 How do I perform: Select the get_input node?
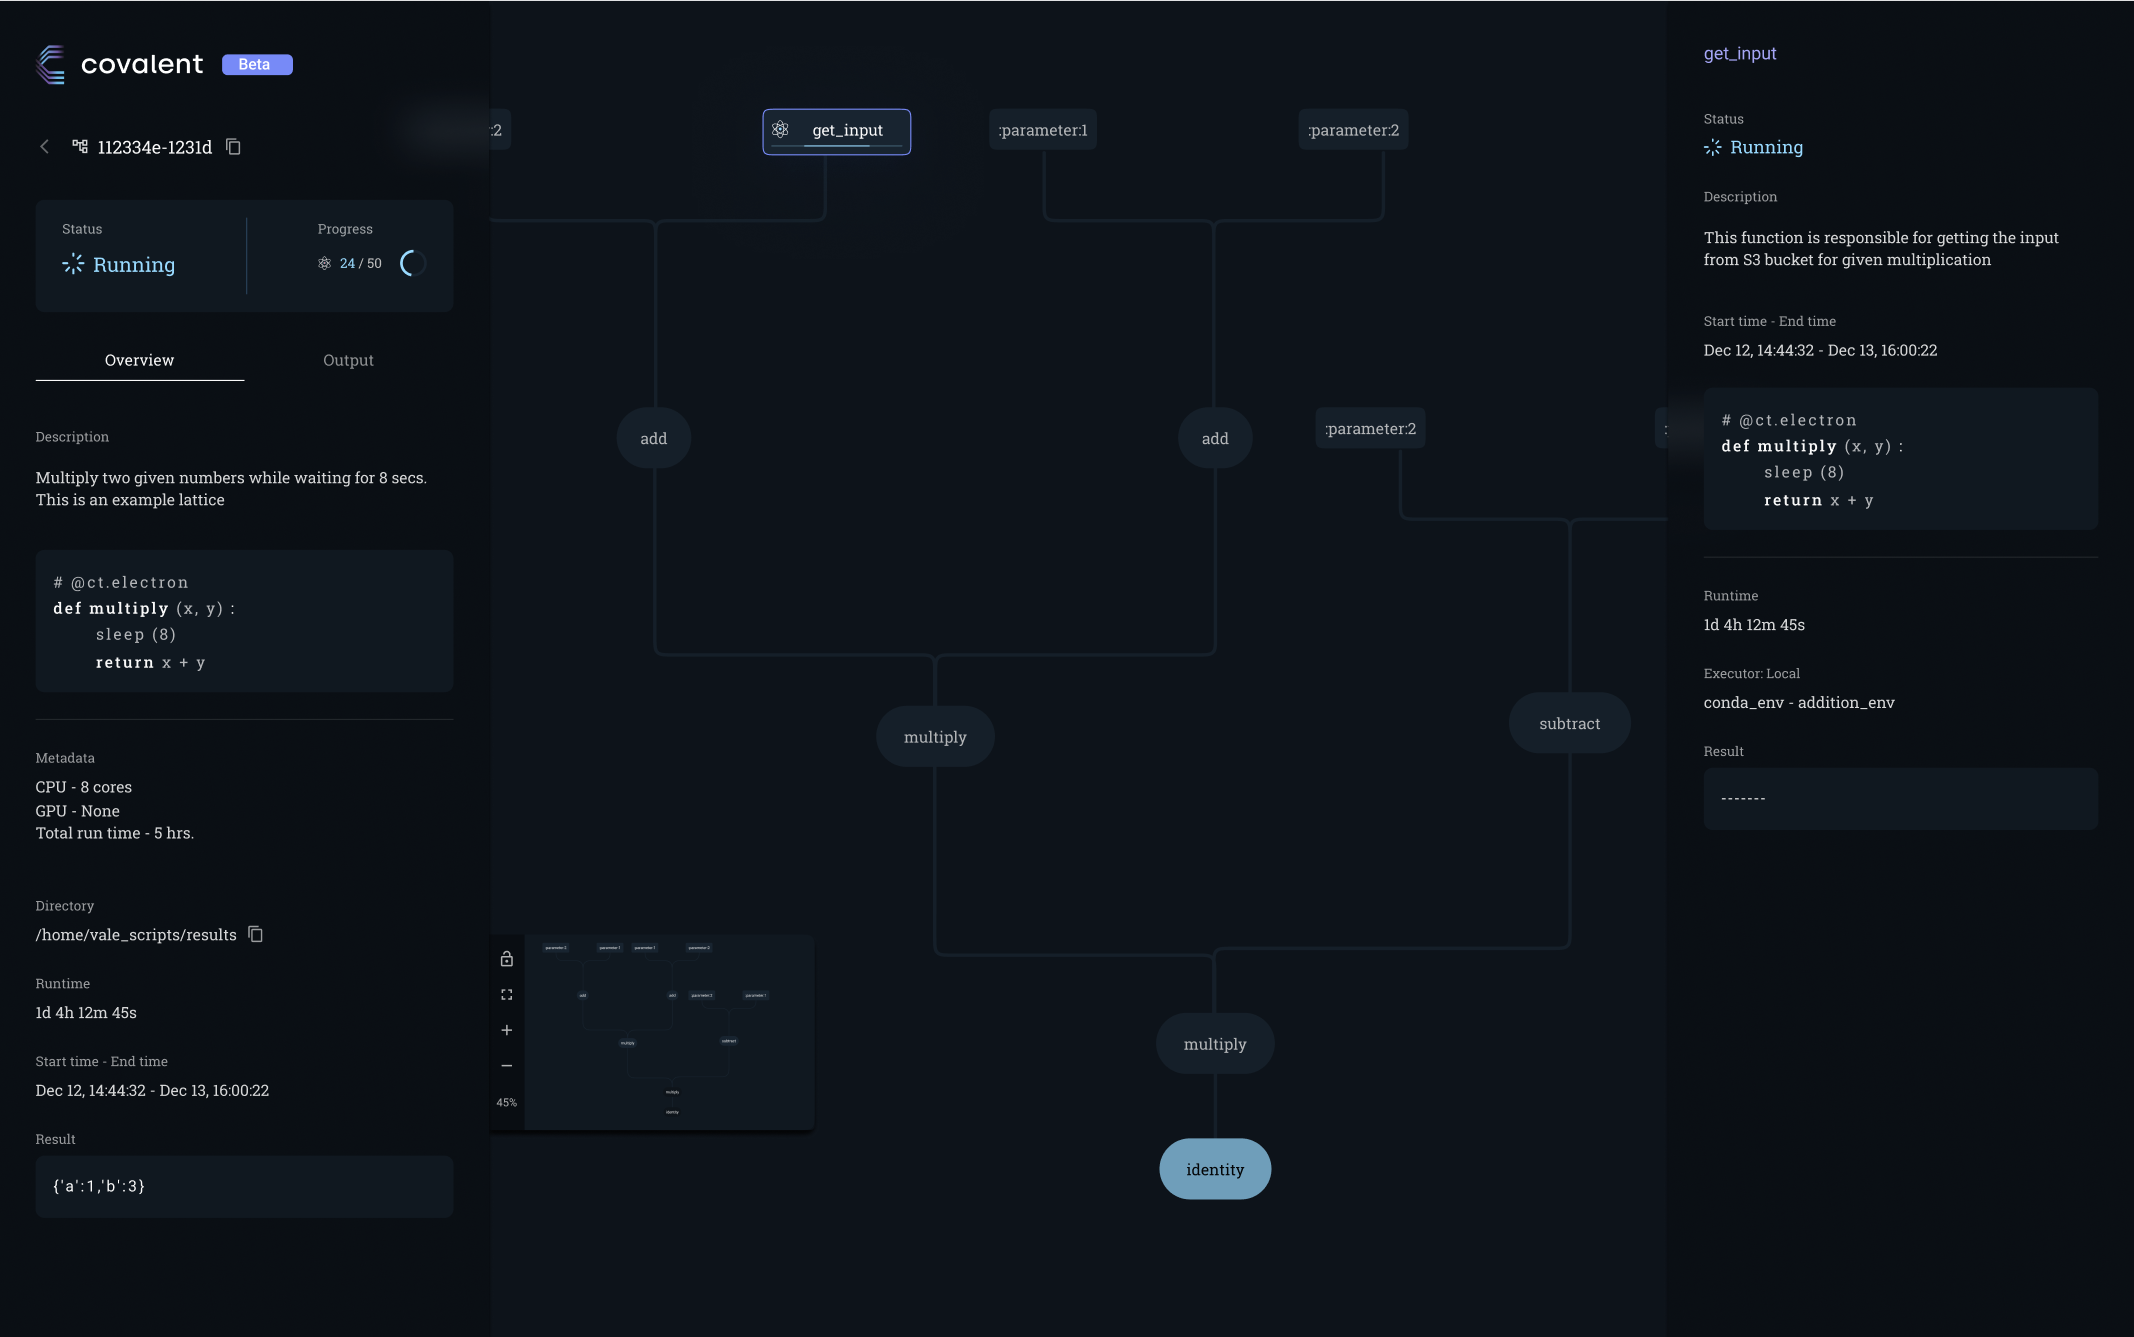click(x=837, y=131)
